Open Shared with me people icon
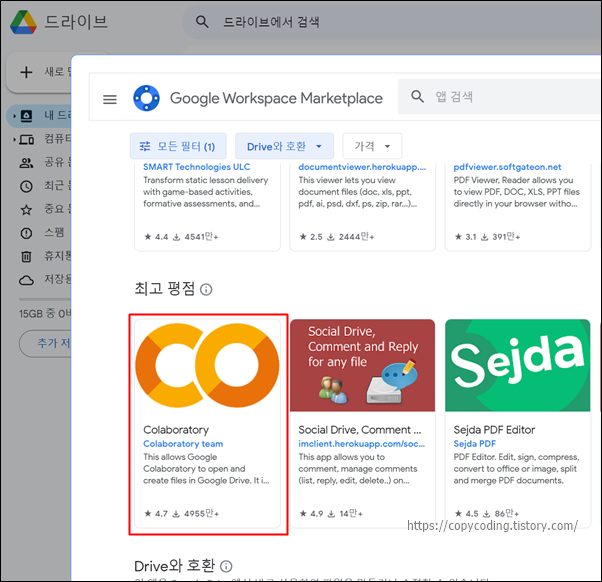This screenshot has width=602, height=582. pos(26,163)
